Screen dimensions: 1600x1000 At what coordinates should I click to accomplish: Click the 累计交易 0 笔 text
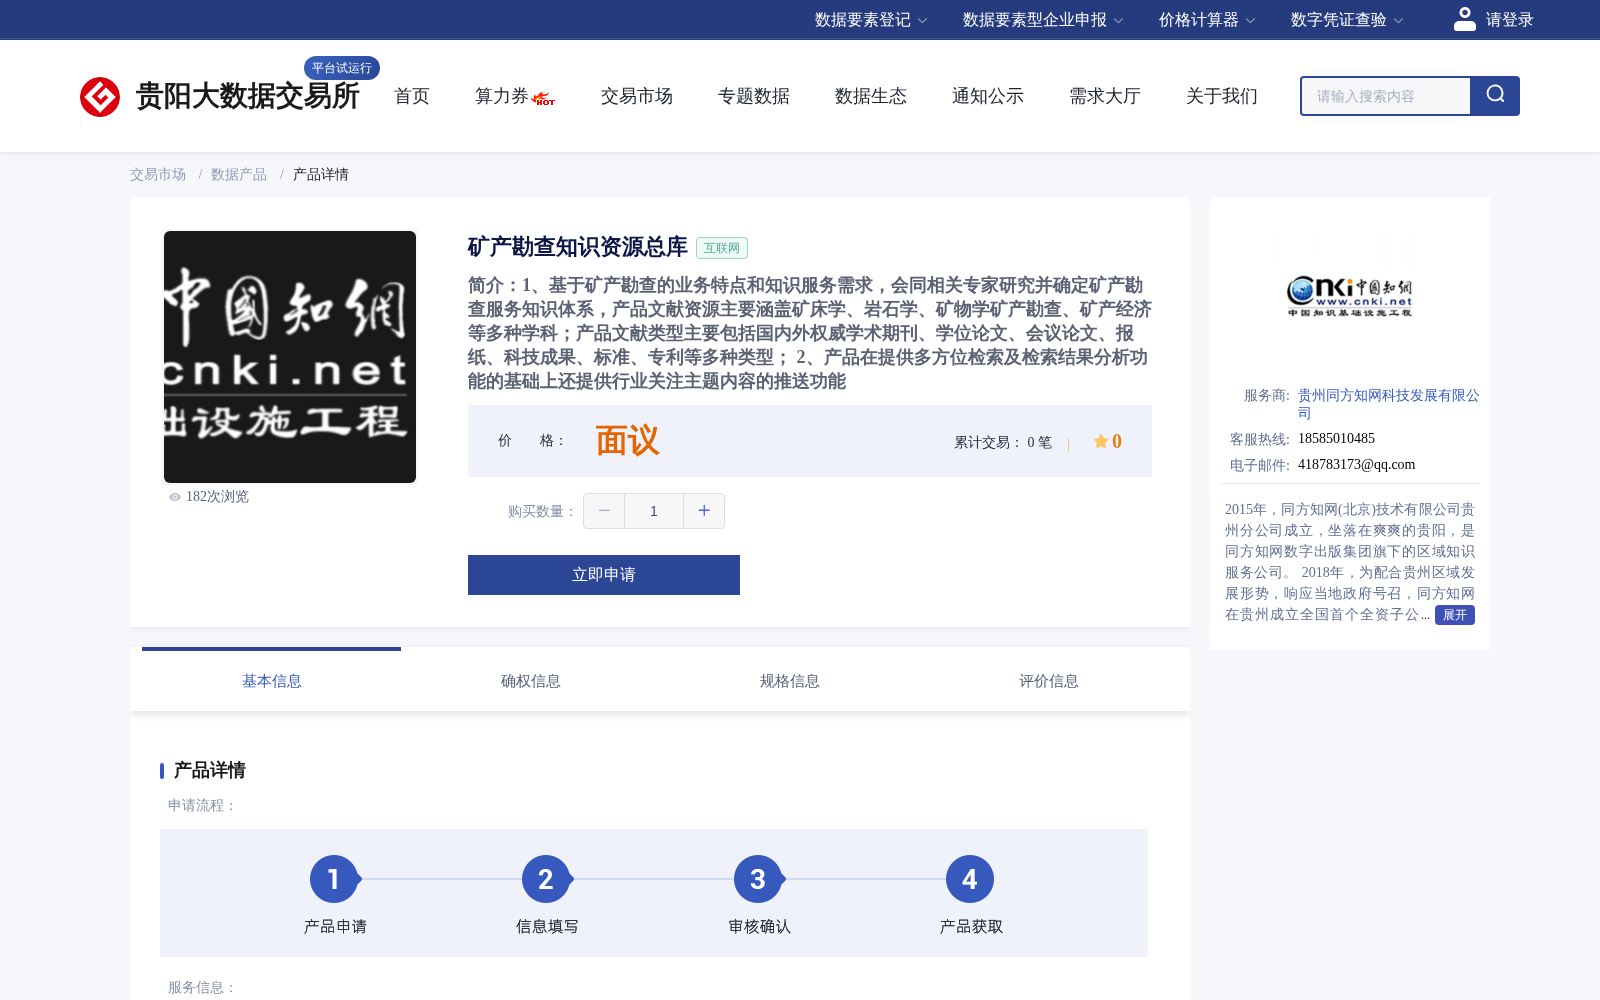(1003, 442)
